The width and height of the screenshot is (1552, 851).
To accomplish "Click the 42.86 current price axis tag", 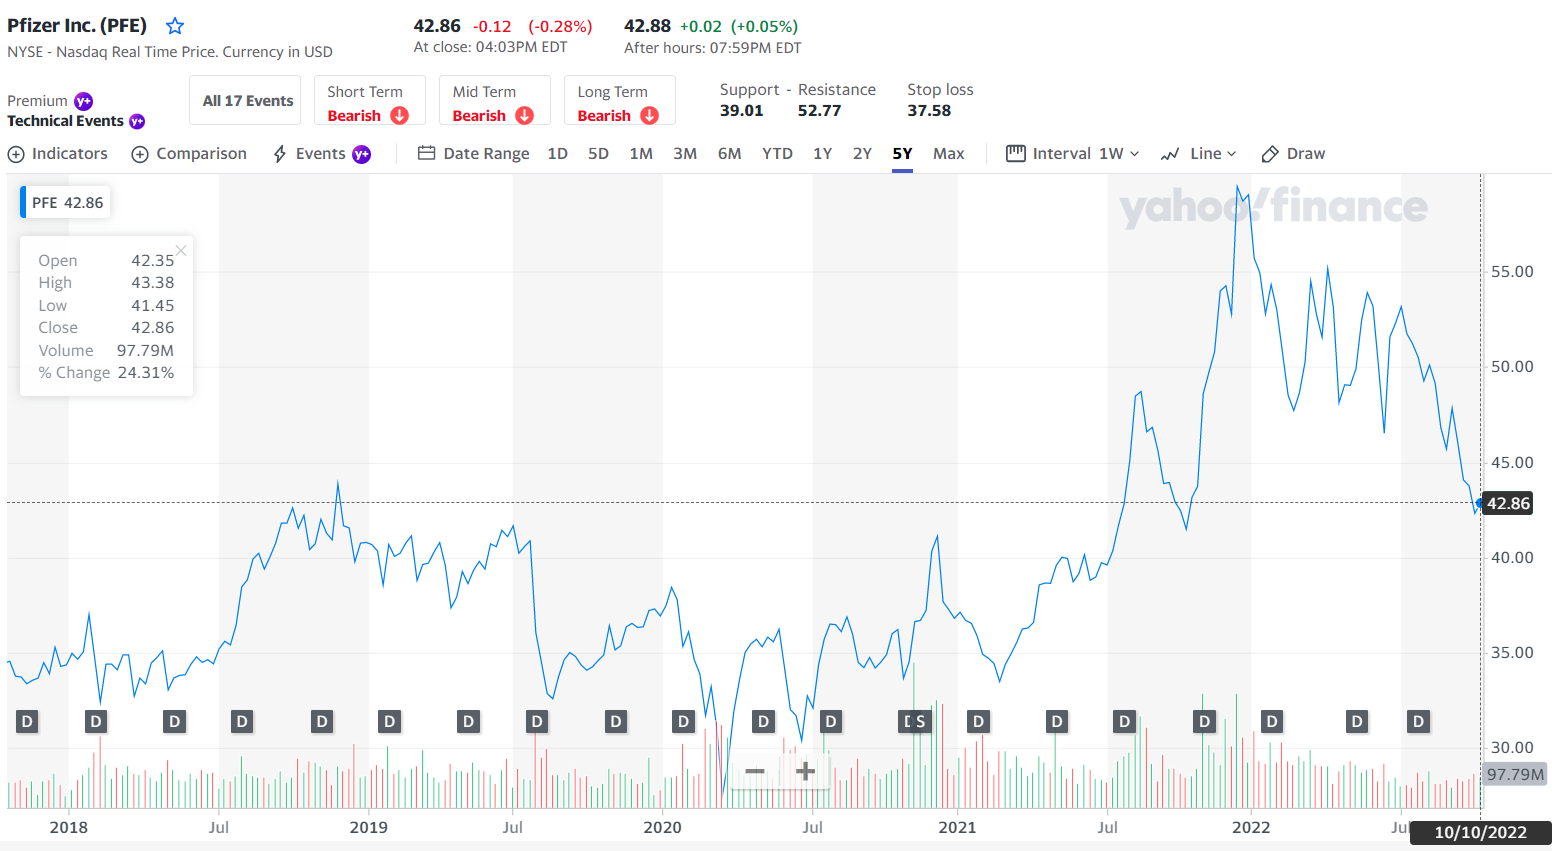I will (1508, 503).
